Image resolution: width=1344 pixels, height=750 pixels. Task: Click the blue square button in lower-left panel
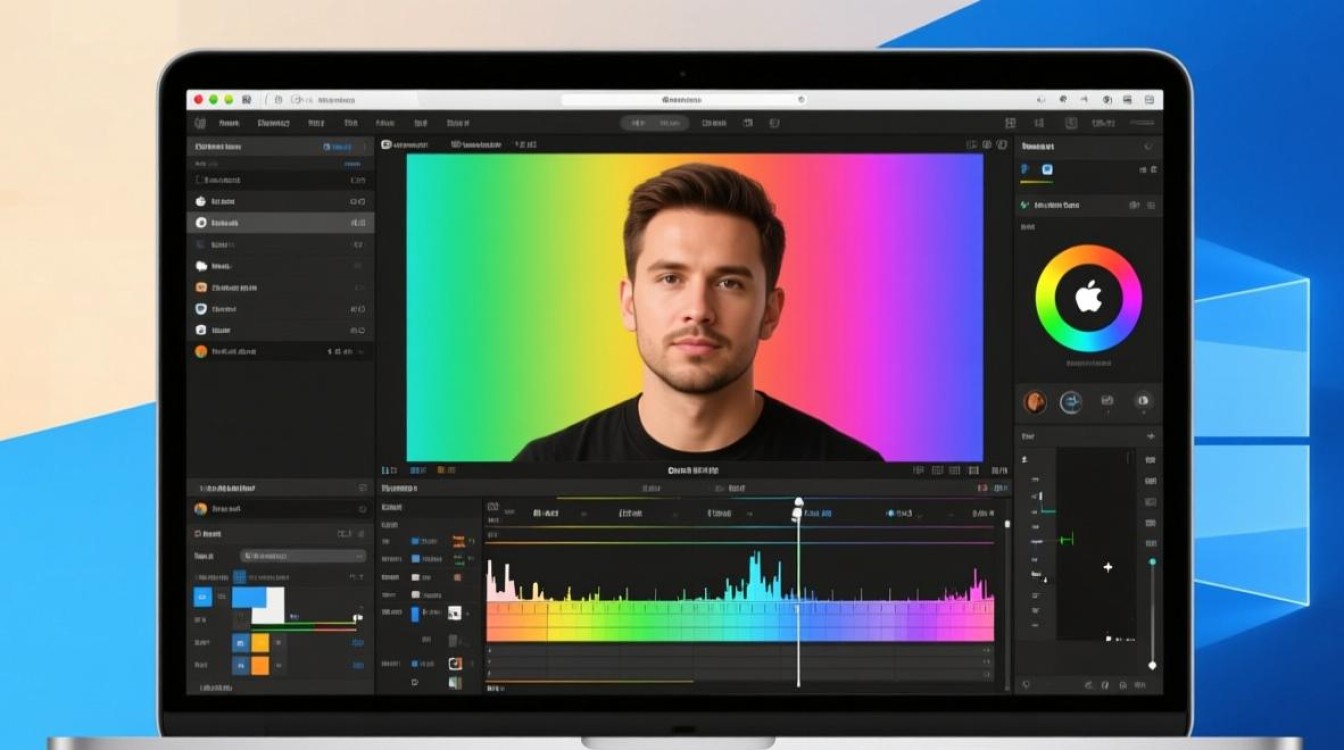coord(203,597)
